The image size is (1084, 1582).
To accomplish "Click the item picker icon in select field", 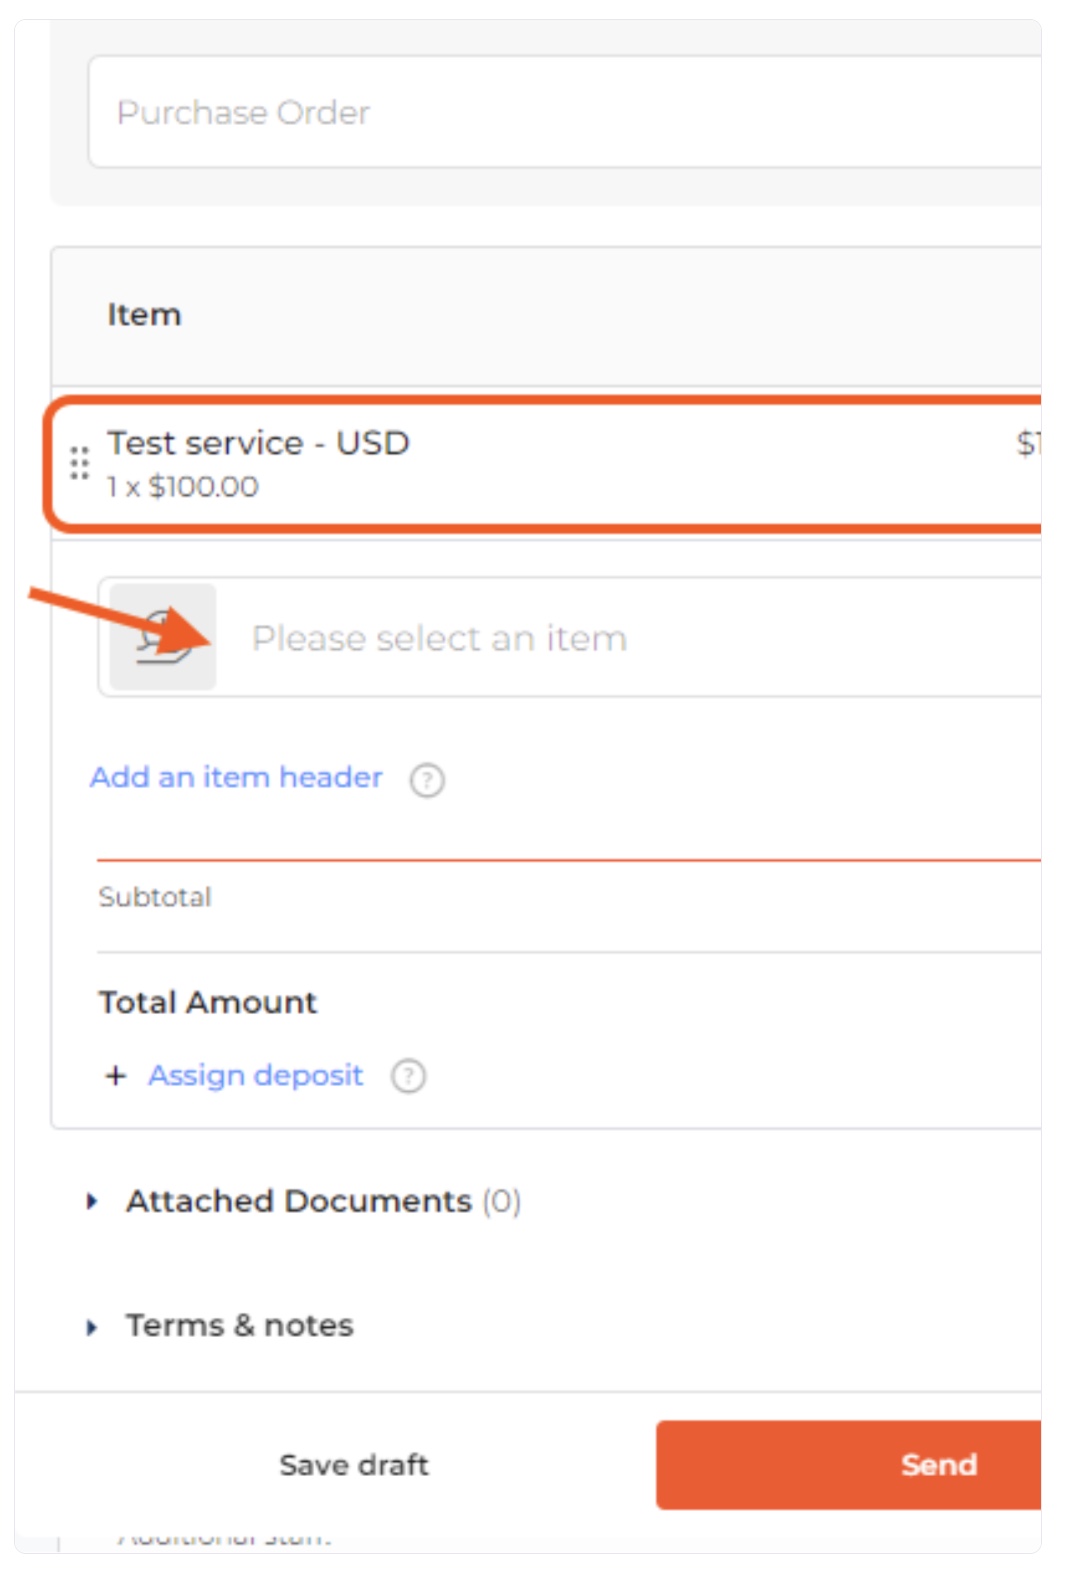I will 163,637.
